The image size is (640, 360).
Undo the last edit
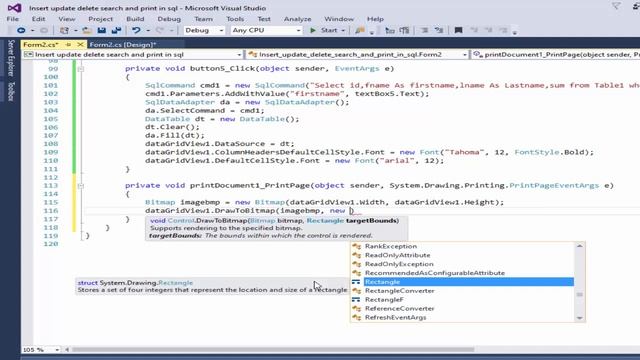coord(136,30)
